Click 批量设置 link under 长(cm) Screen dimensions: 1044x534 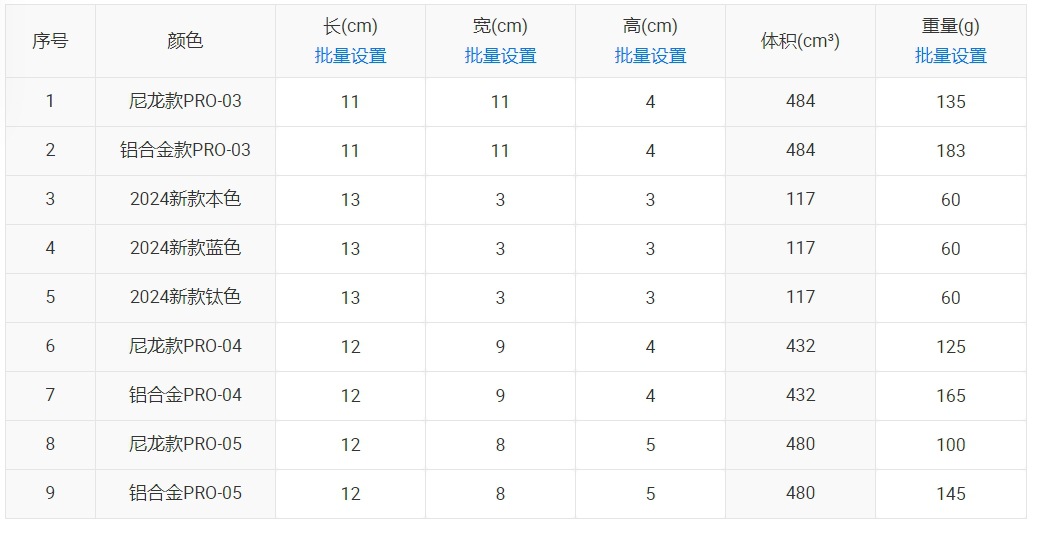point(350,56)
